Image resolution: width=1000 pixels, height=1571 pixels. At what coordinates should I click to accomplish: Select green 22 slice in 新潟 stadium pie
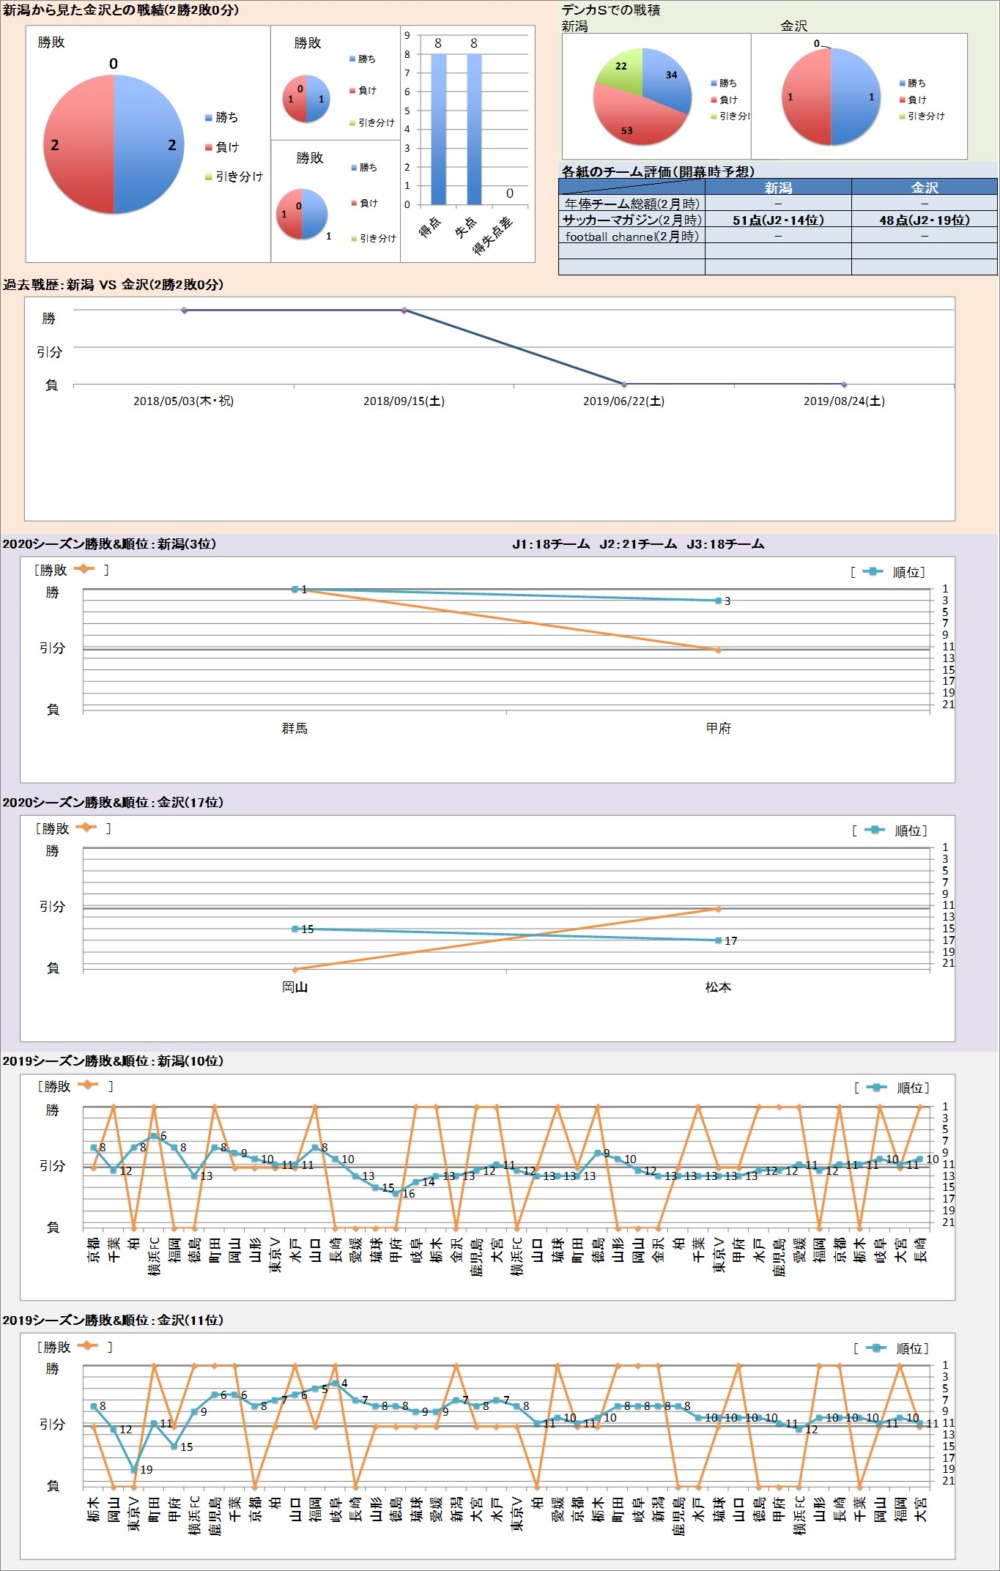coord(620,72)
